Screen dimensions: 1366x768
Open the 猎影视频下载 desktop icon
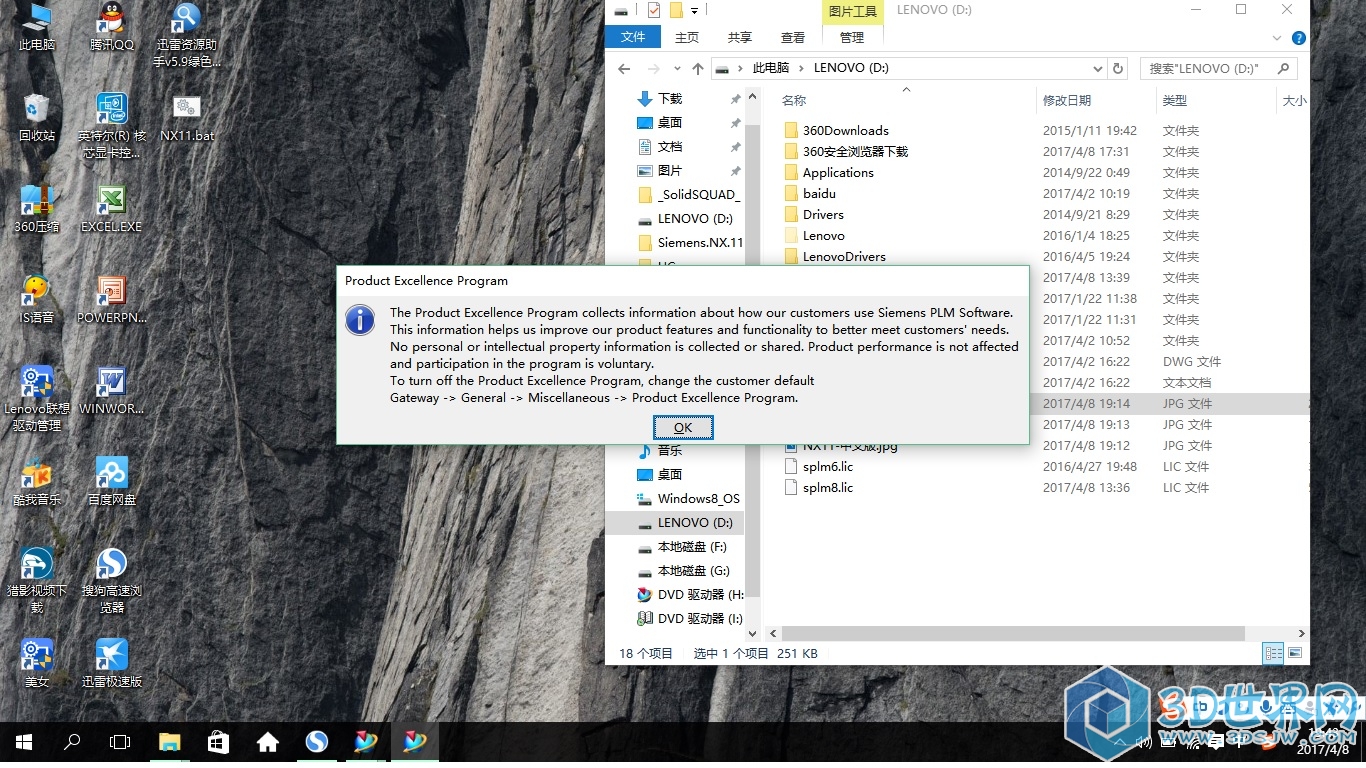[x=37, y=581]
